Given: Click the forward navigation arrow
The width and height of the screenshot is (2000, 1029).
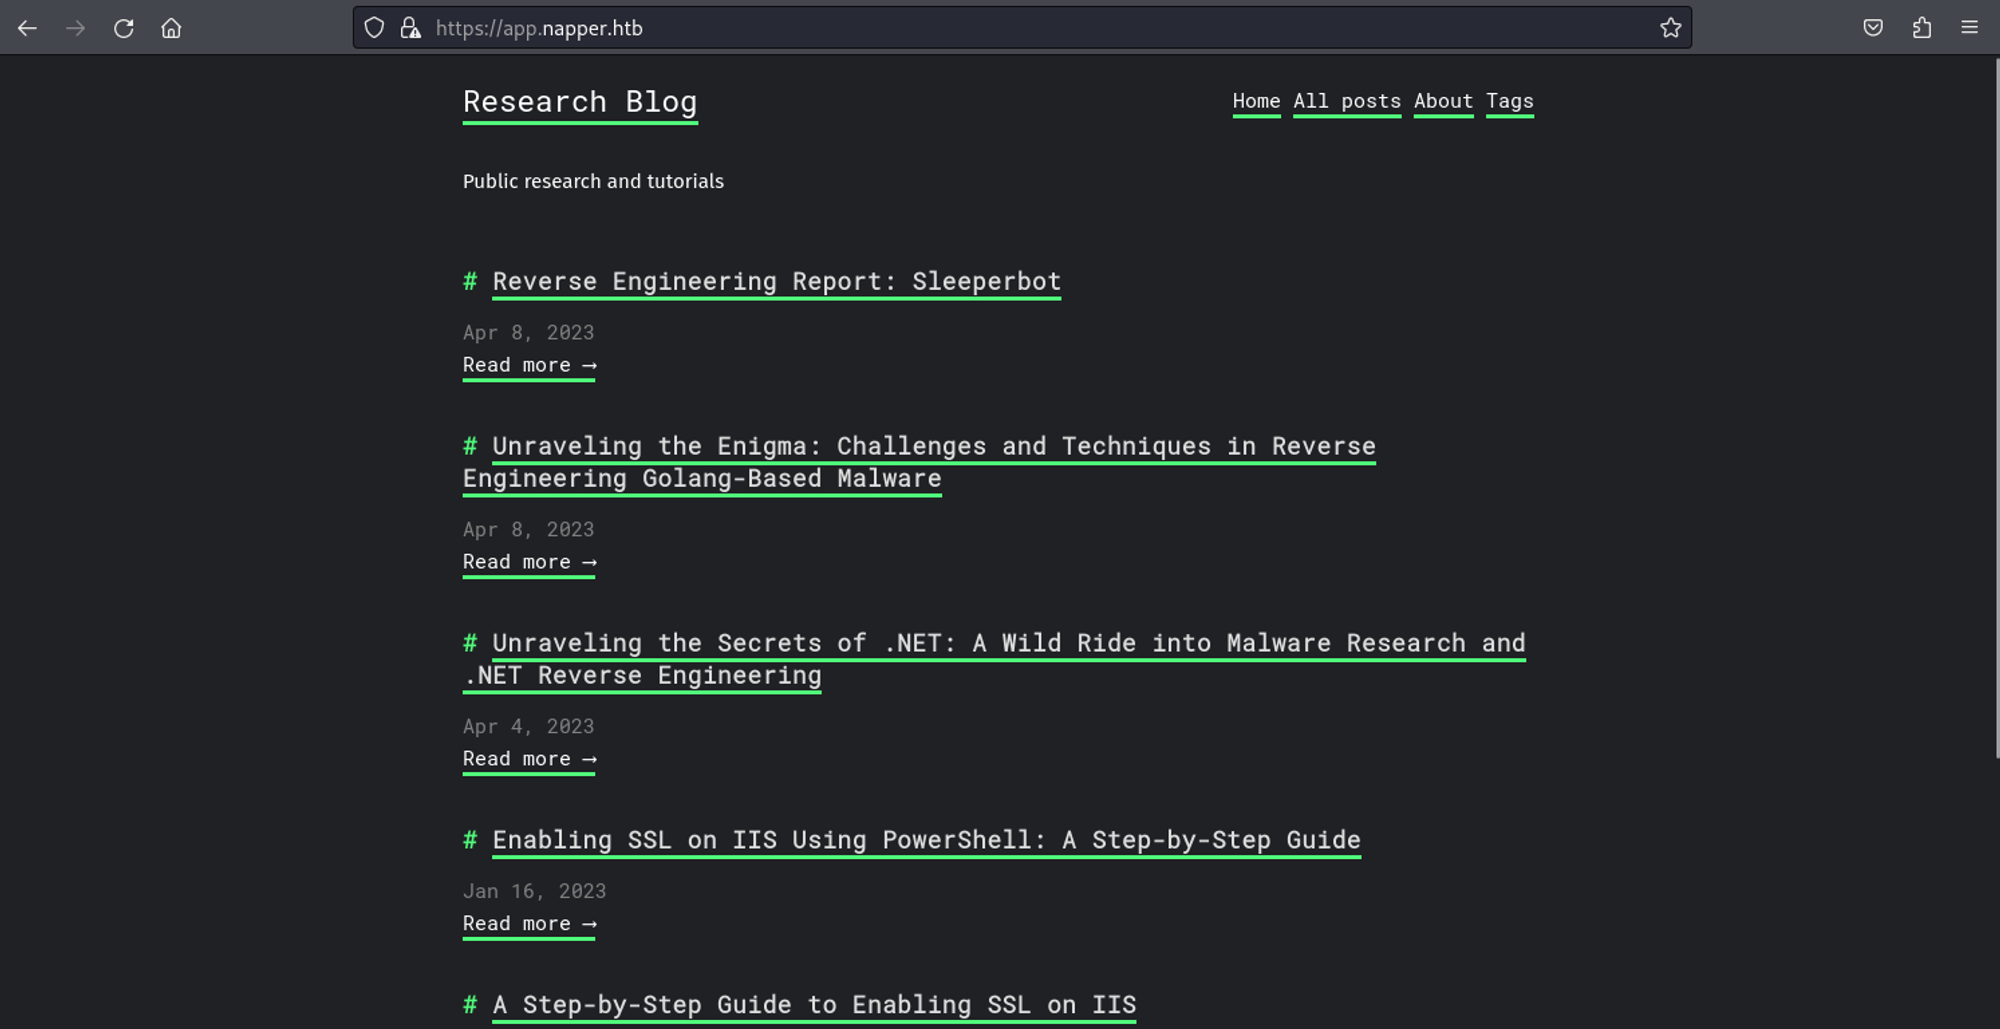Looking at the screenshot, I should [75, 28].
